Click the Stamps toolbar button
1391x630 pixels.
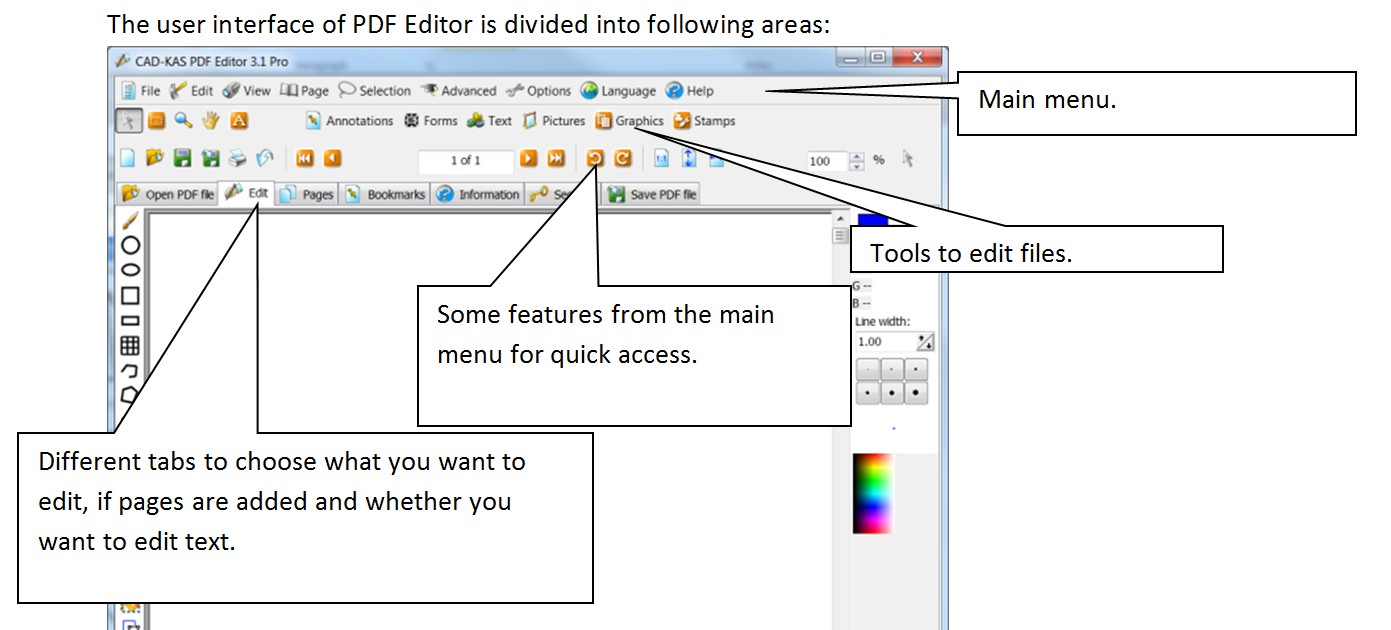tap(705, 121)
